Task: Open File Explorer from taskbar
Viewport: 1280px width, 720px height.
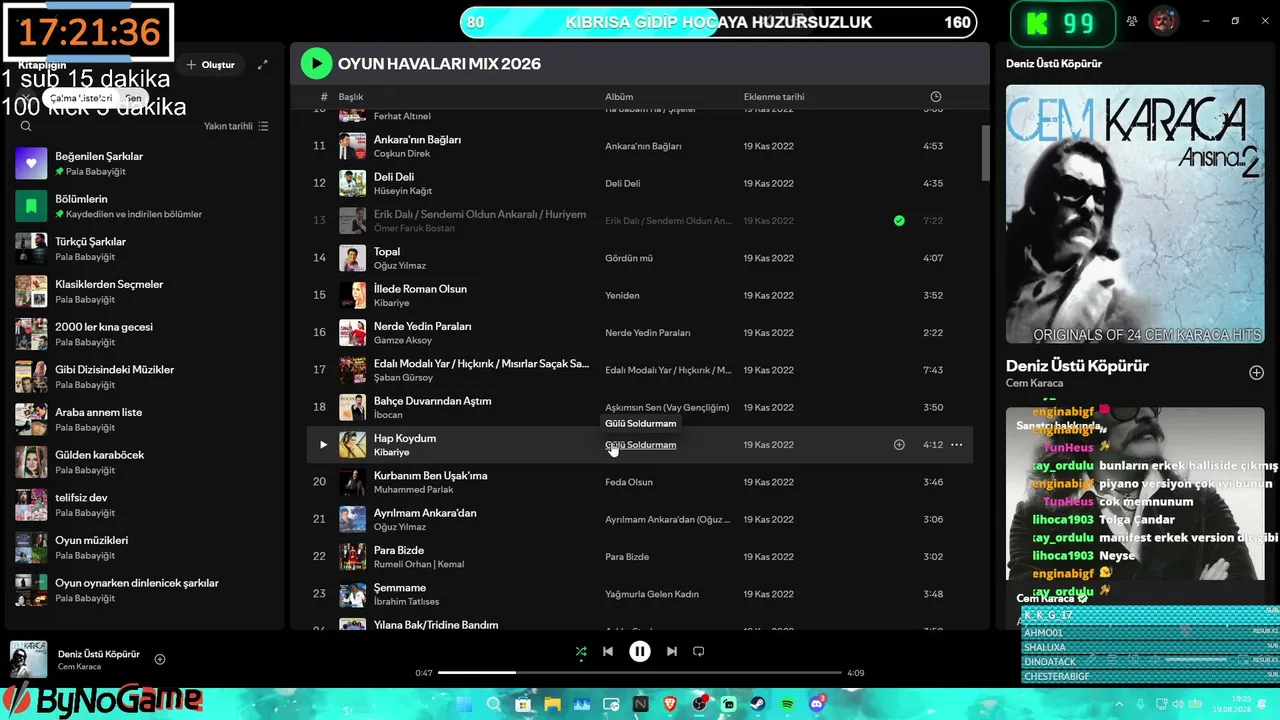Action: tap(552, 705)
